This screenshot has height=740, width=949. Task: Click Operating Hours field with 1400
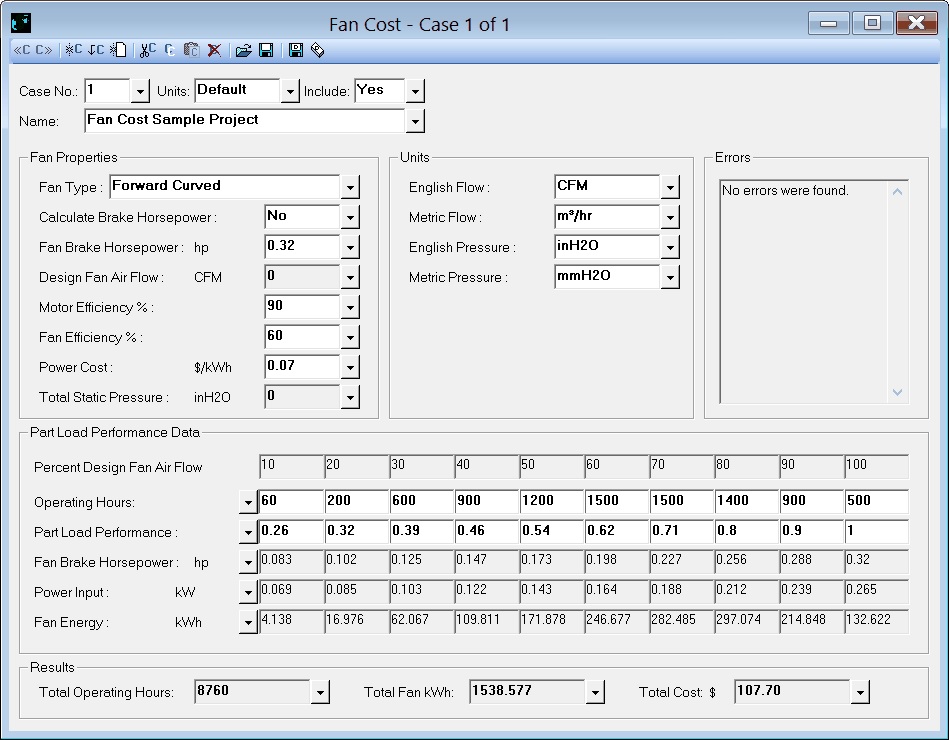(x=747, y=502)
